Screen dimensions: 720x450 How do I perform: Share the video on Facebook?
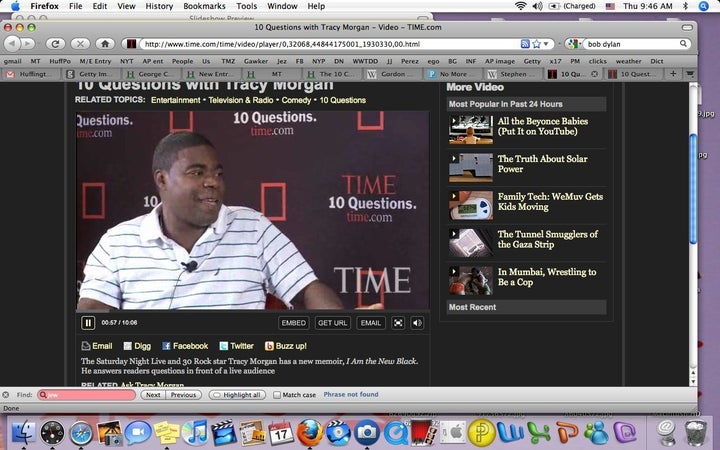[x=185, y=346]
